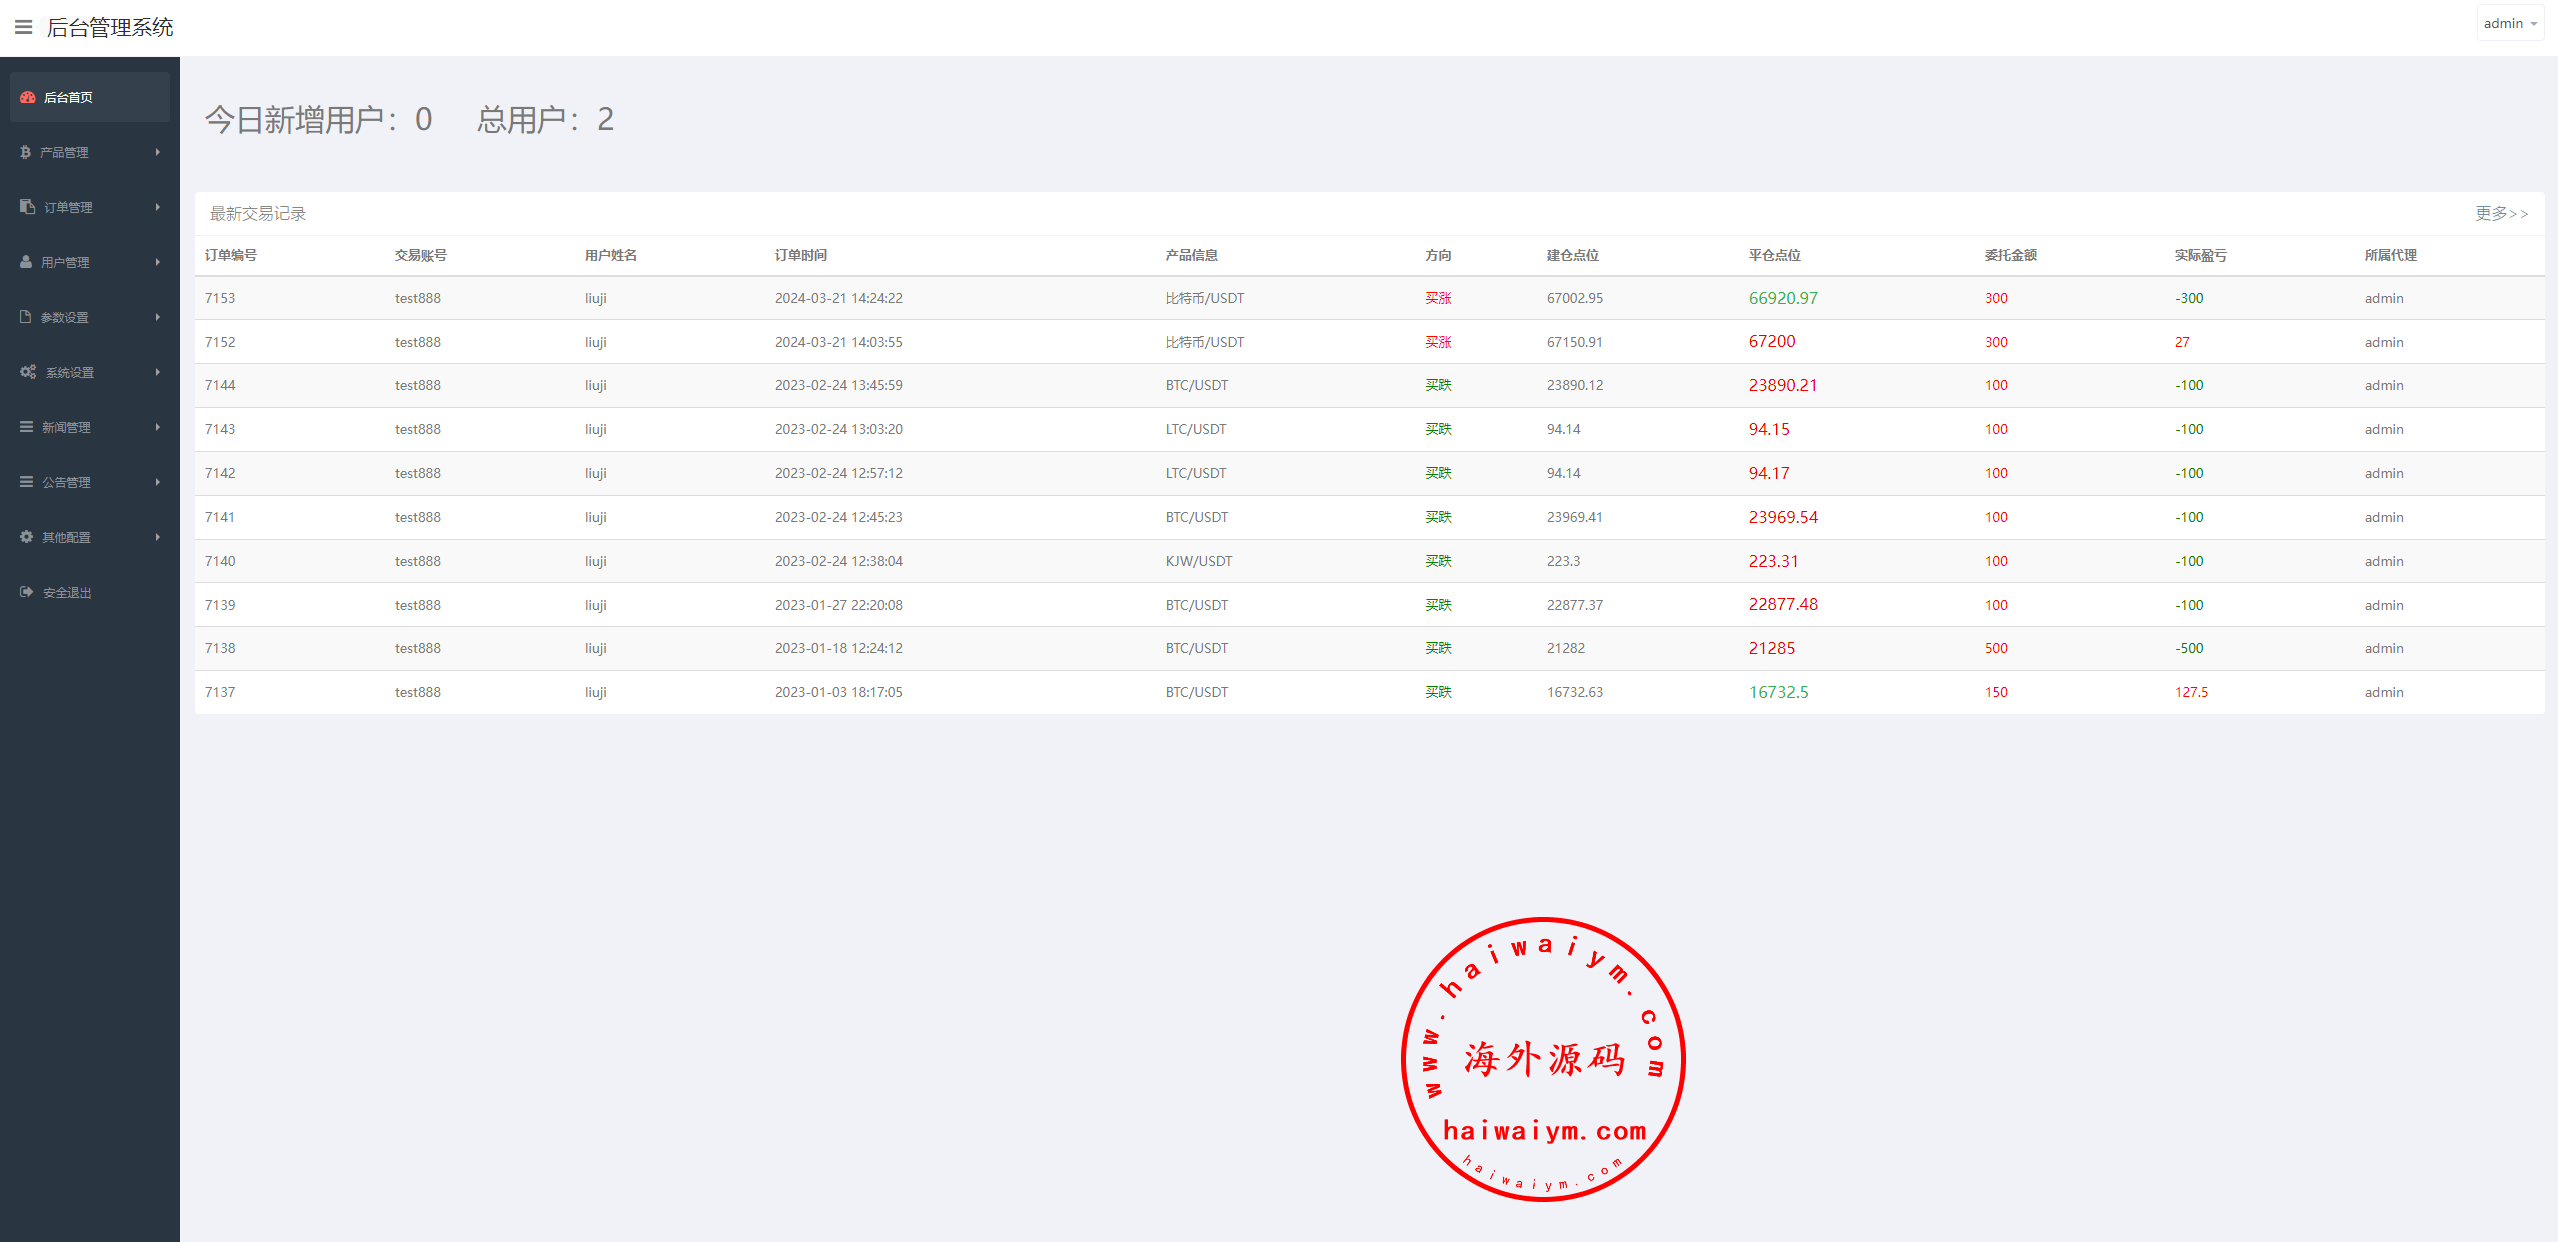
Task: Click the 实际盈亏 column header
Action: point(2200,255)
